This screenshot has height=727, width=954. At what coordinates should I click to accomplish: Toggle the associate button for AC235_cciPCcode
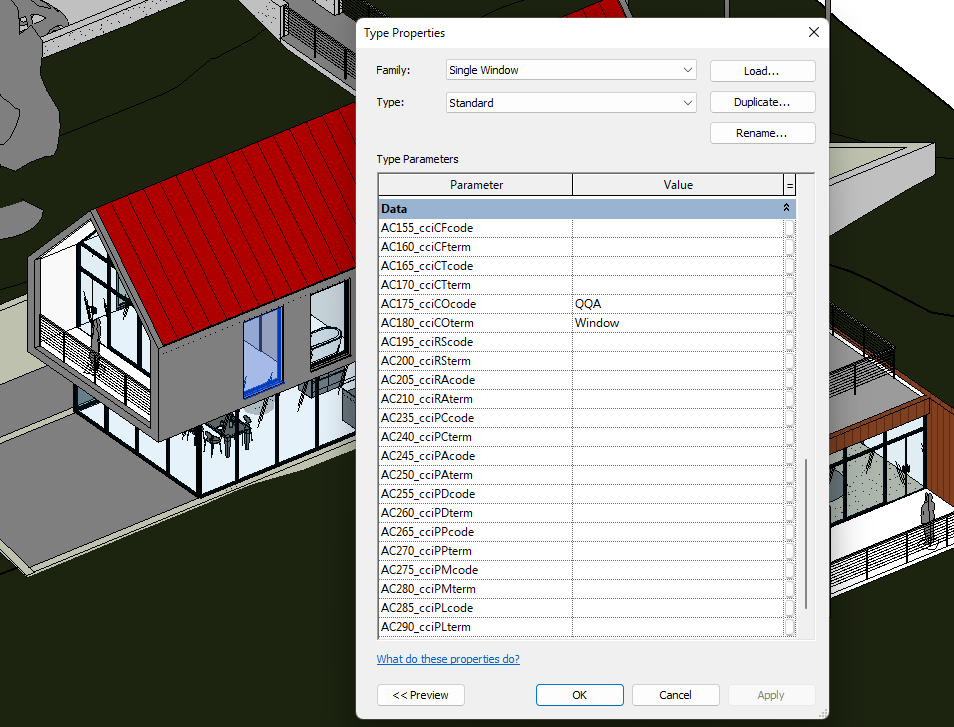[789, 418]
